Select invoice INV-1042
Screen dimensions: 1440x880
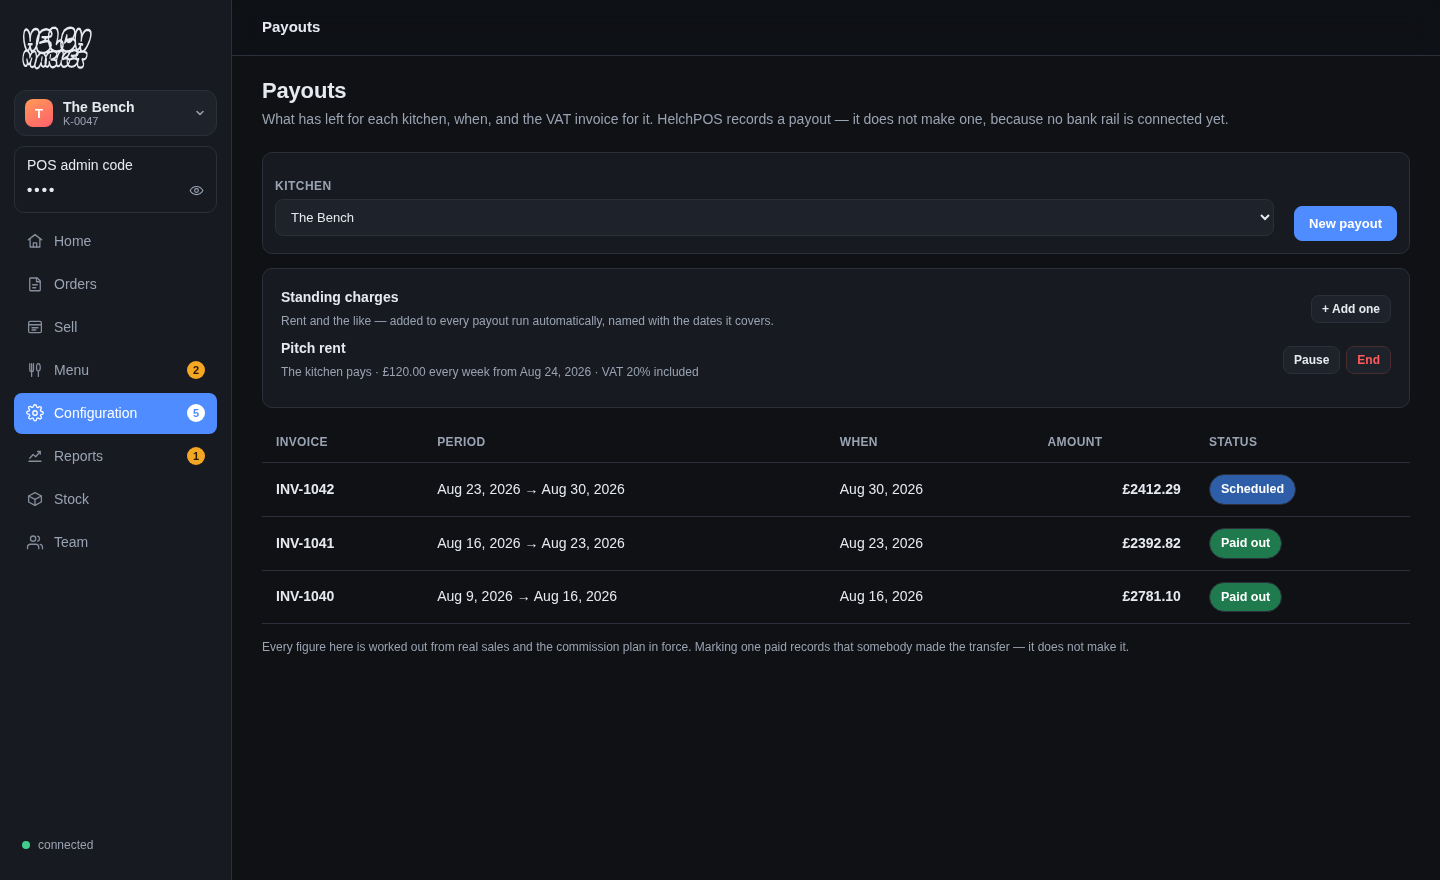[305, 489]
